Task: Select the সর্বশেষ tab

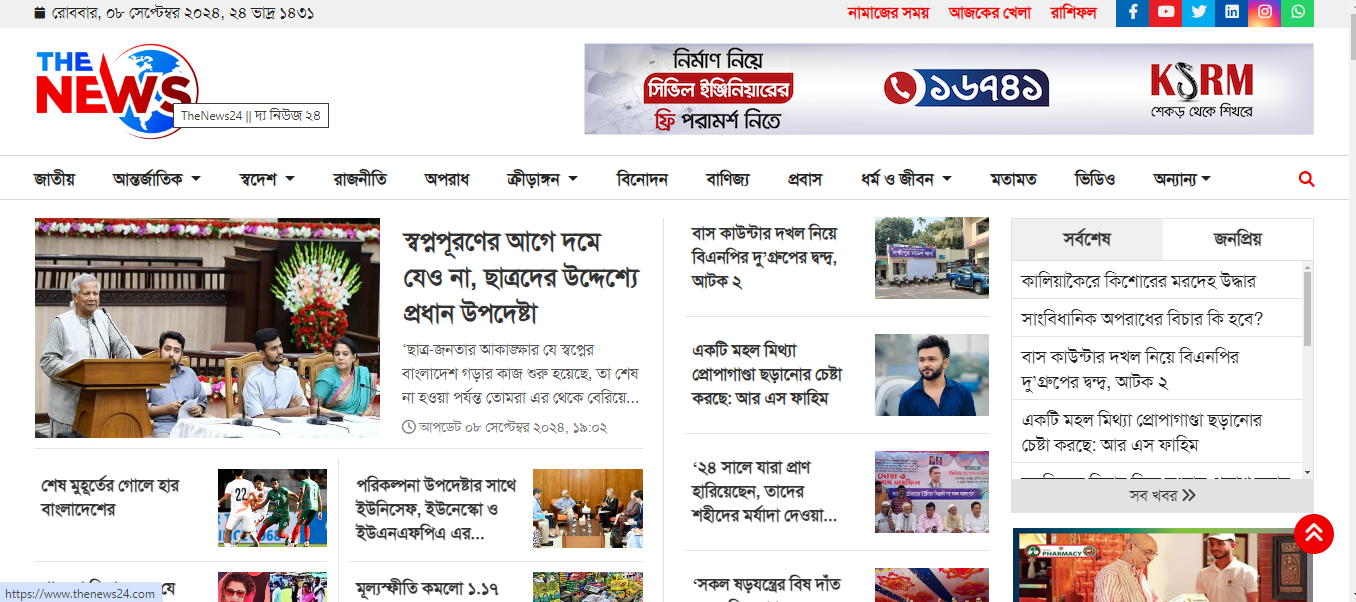Action: (x=1087, y=239)
